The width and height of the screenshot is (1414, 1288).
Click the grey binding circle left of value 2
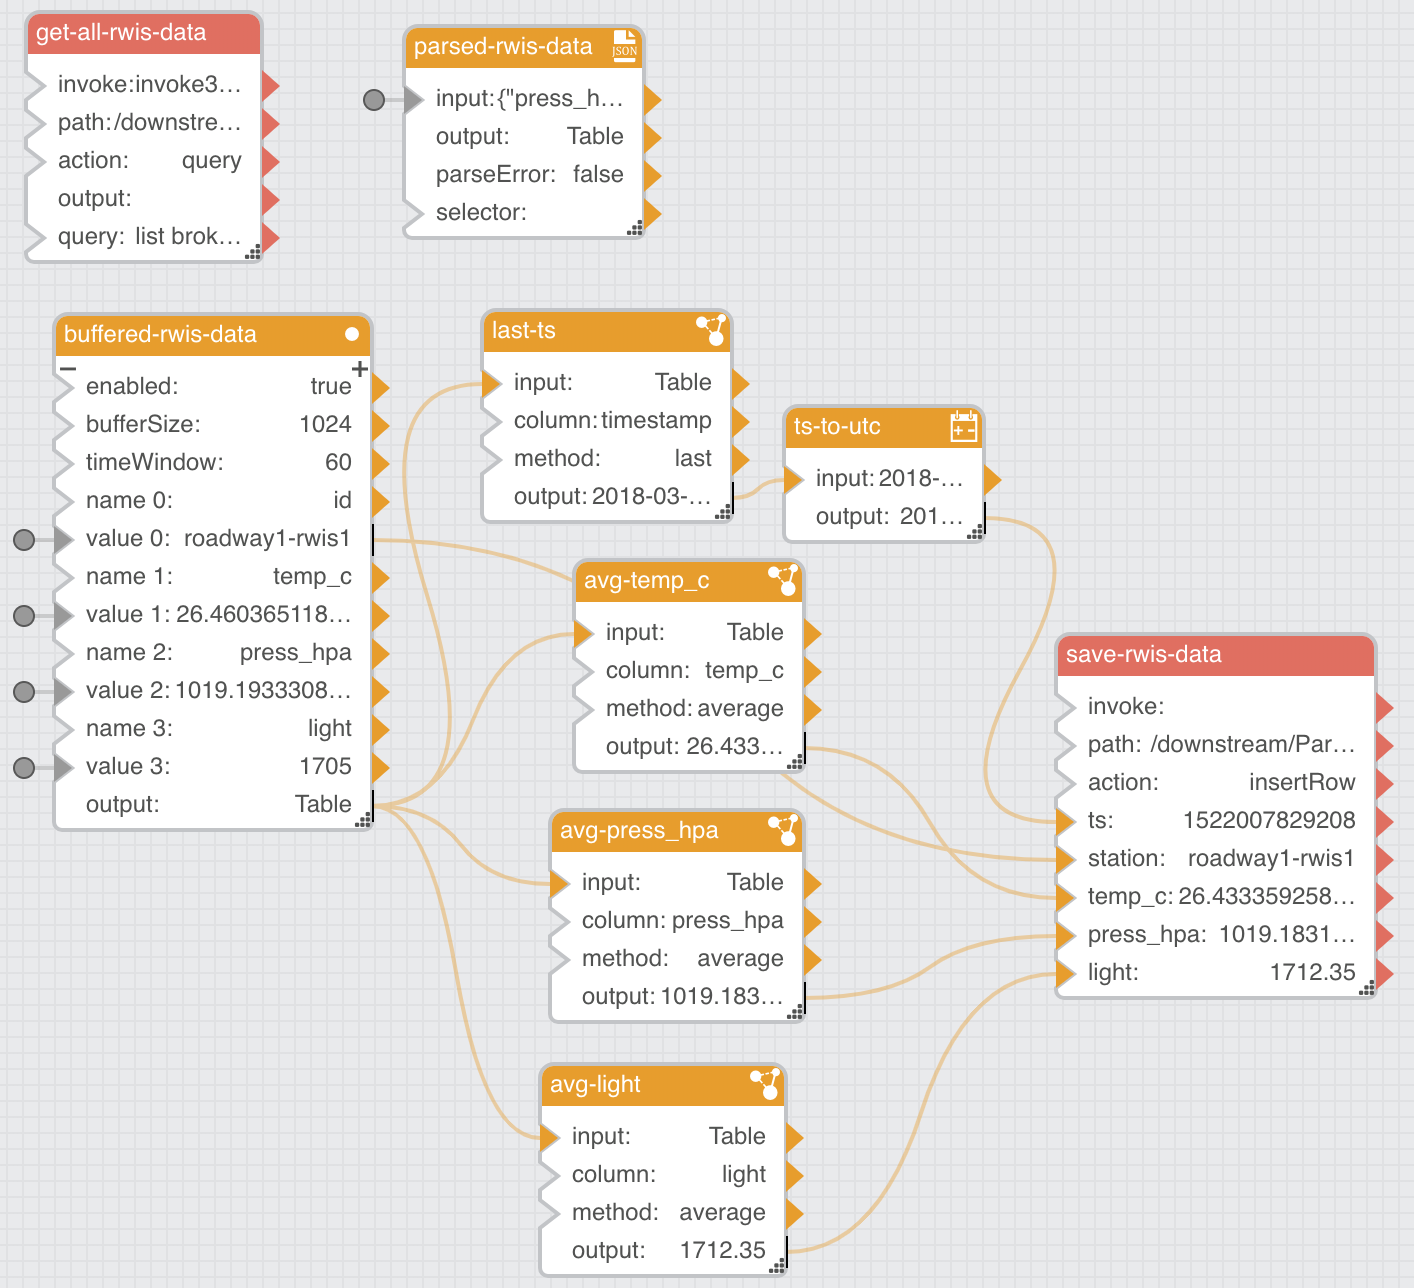click(x=24, y=692)
